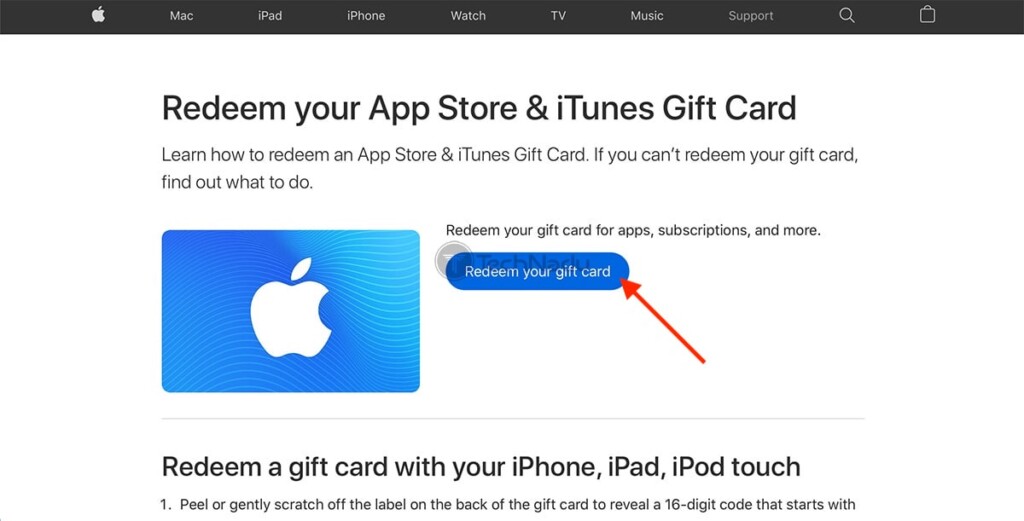The image size is (1024, 521).
Task: Click the Apple logo in navigation bar
Action: [98, 15]
